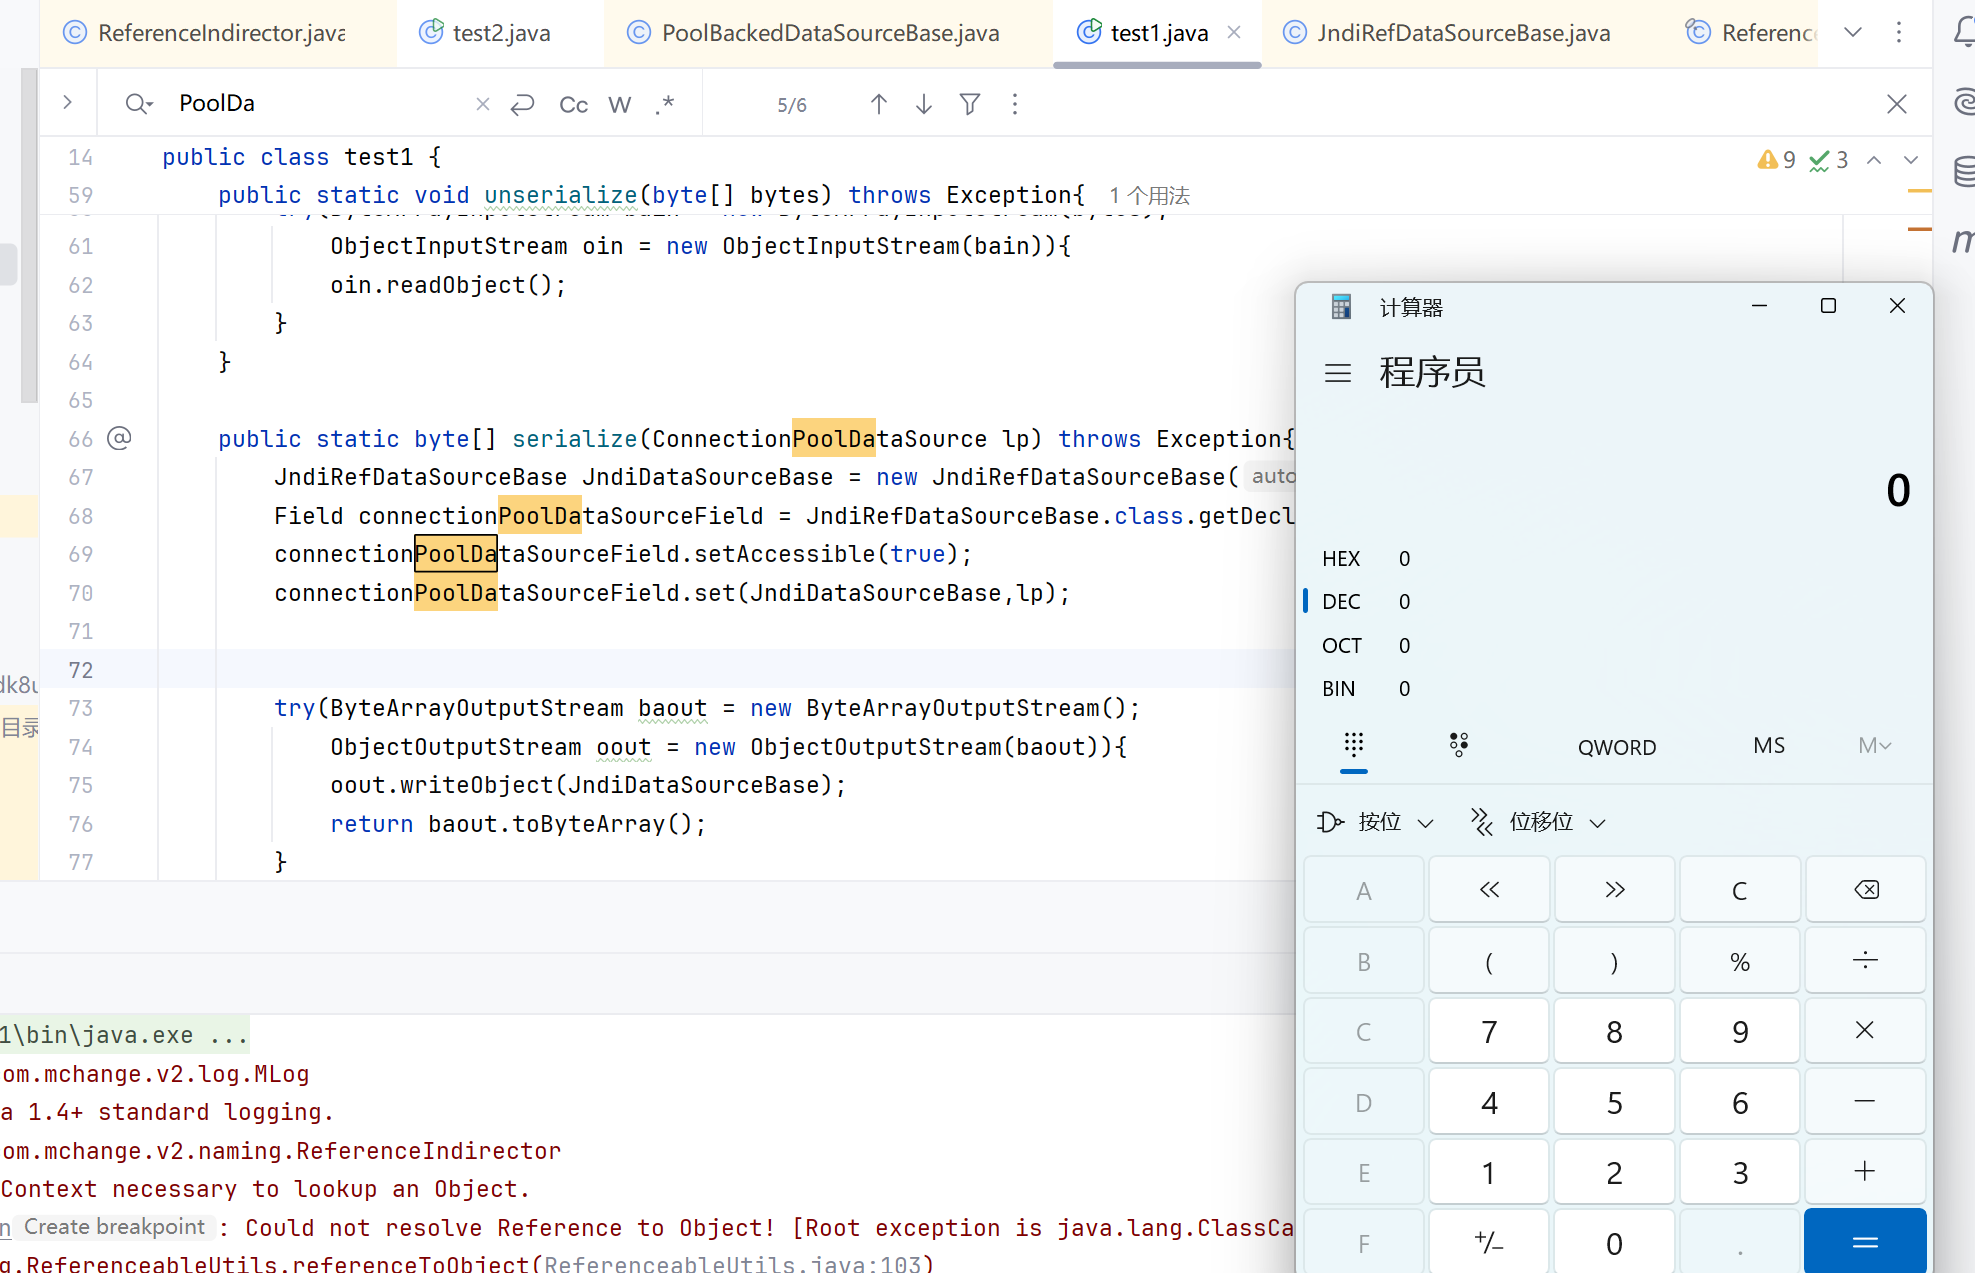
Task: Open Maven tool window icon
Action: tap(1963, 240)
